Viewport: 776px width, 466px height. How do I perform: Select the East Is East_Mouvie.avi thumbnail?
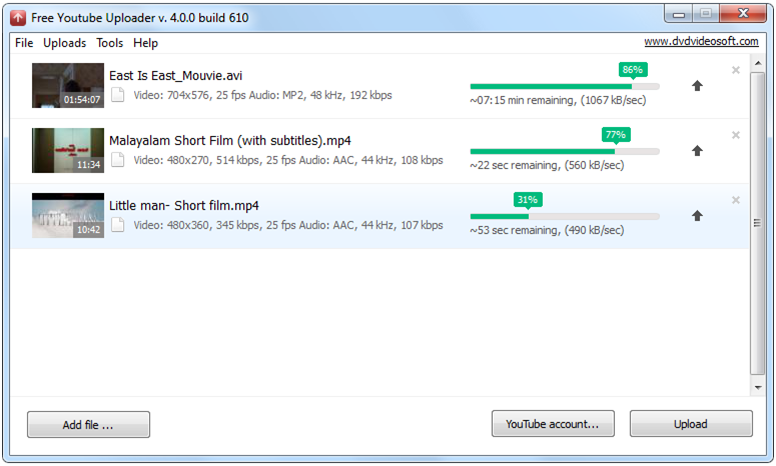pyautogui.click(x=68, y=85)
